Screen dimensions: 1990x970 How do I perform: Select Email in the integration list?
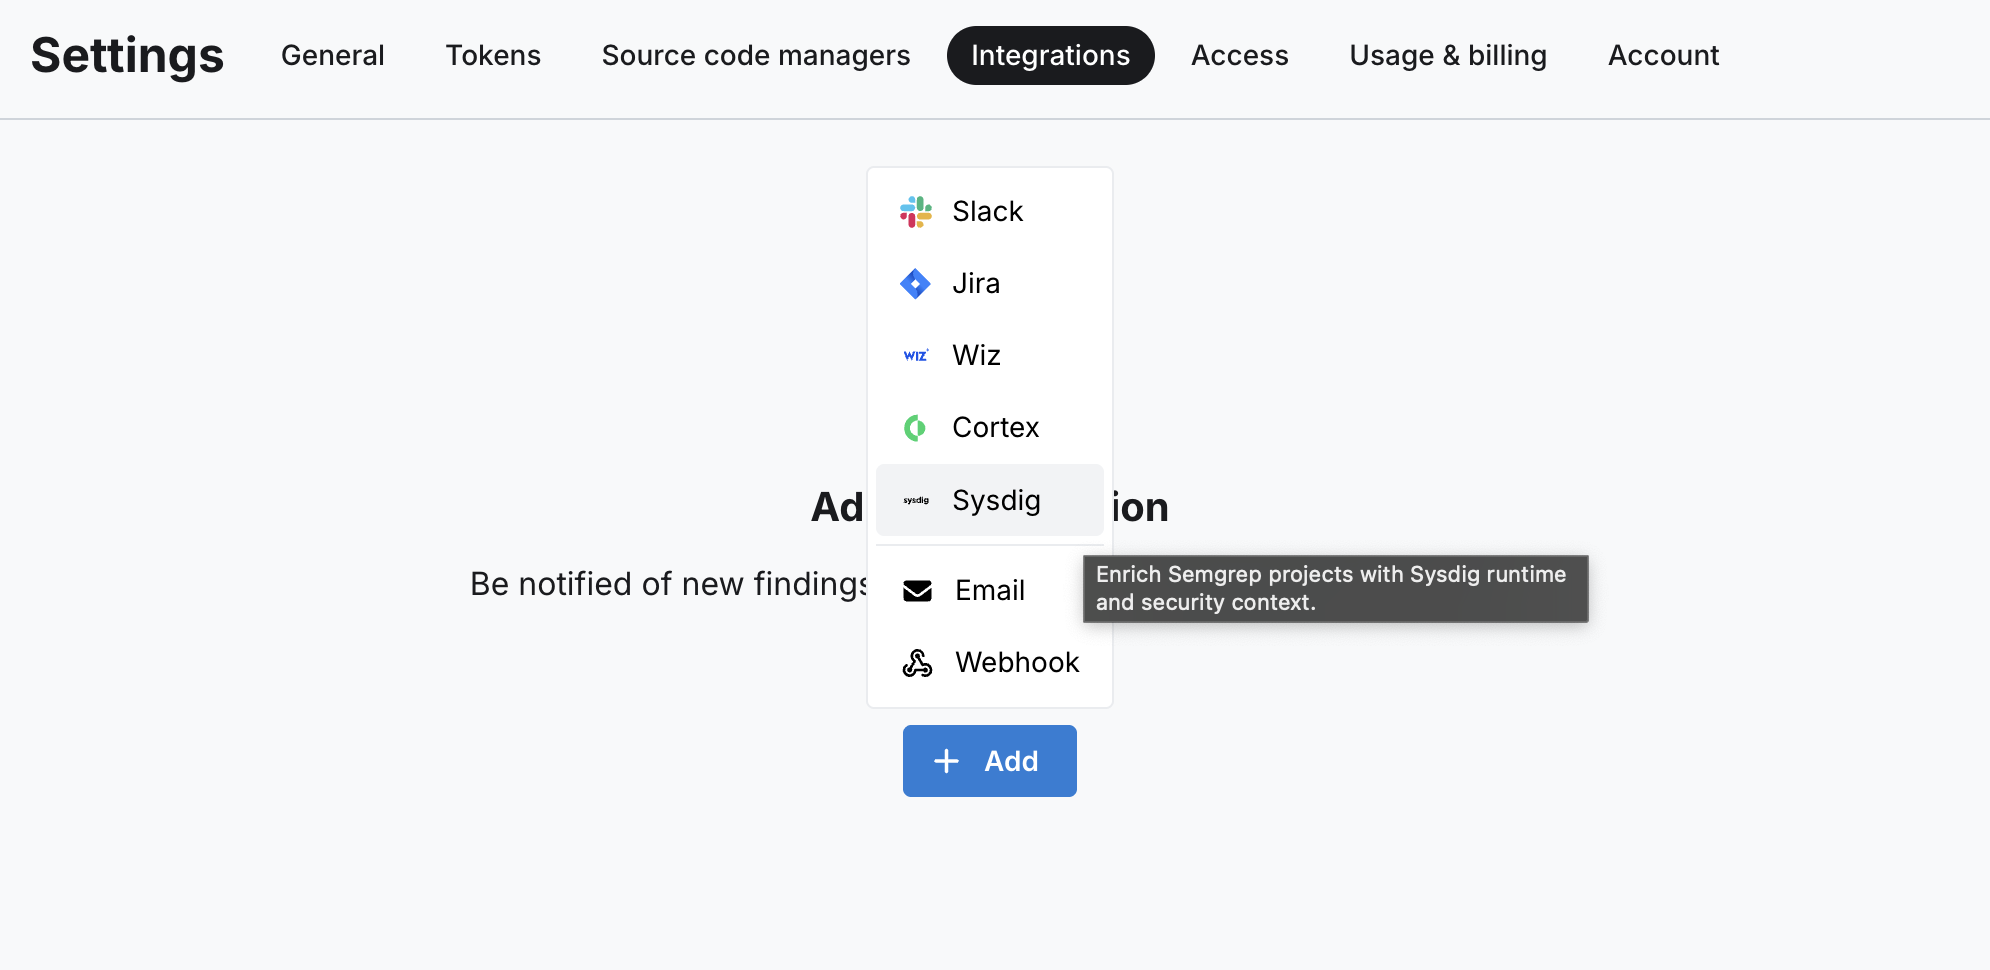pyautogui.click(x=989, y=590)
